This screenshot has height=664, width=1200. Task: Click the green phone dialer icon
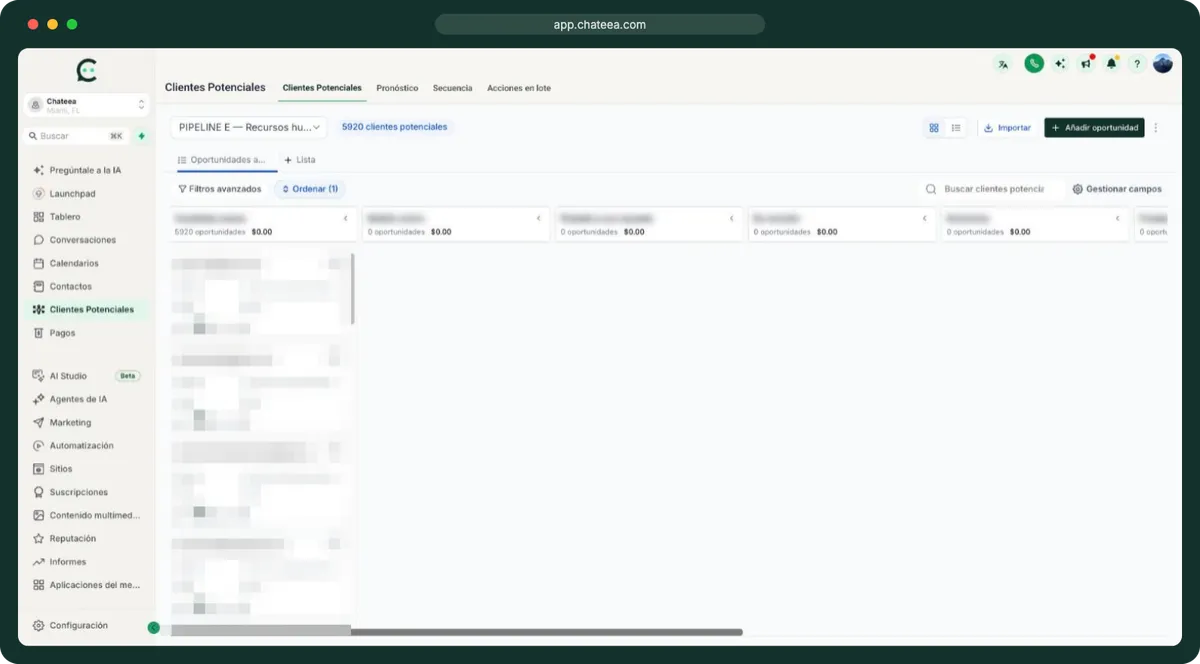coord(1034,63)
